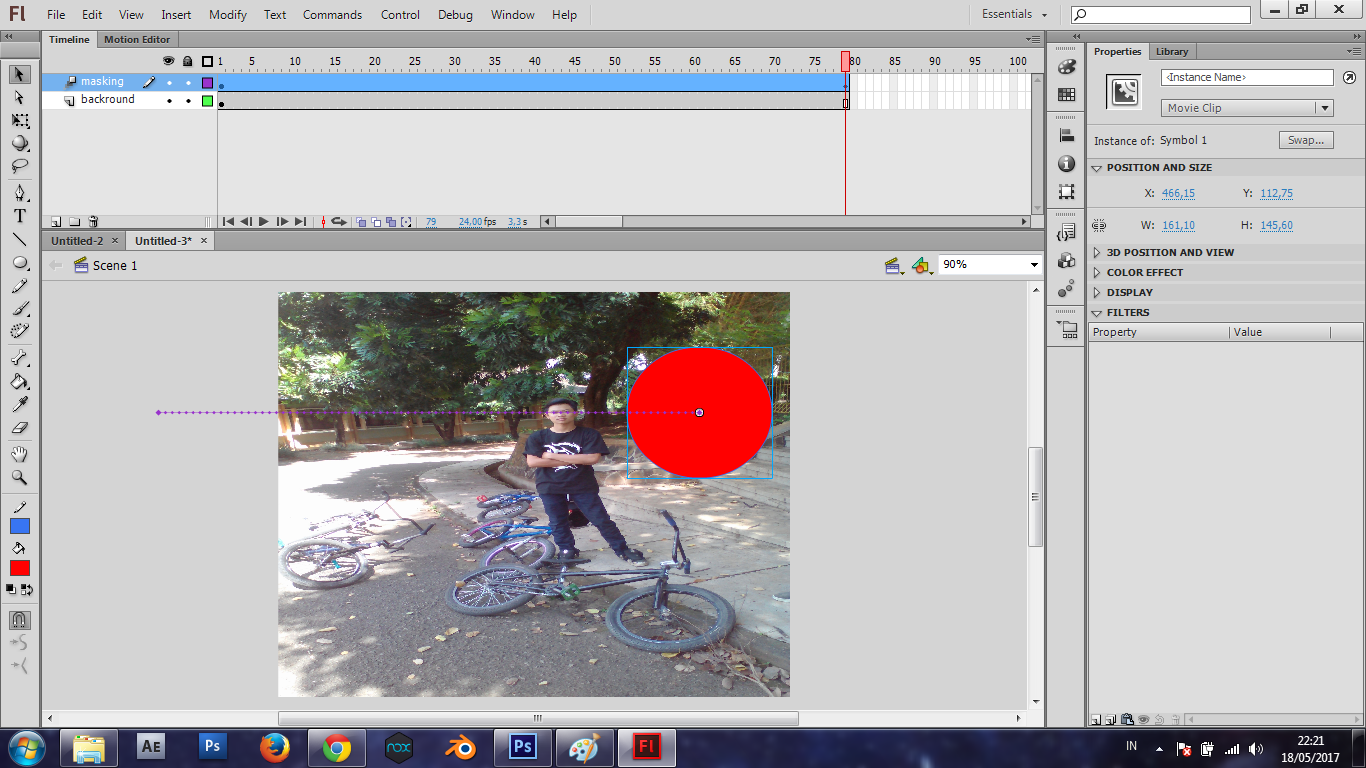
Task: Select the Pen tool
Action: (20, 193)
